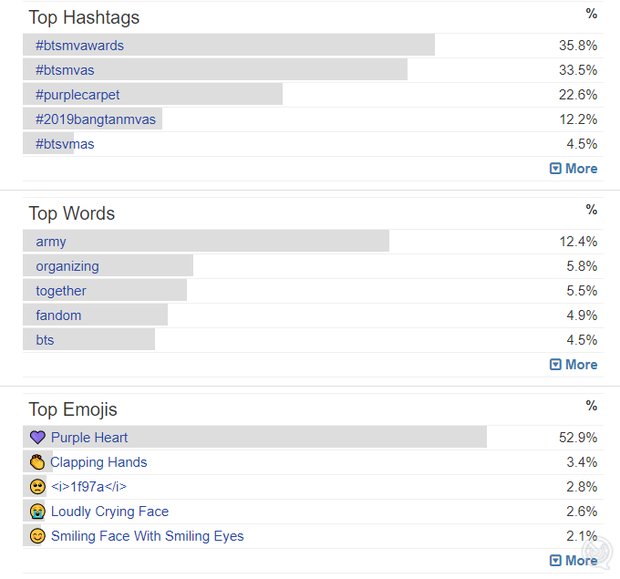620x579 pixels.
Task: Select the #purplecarpet hashtag
Action: pyautogui.click(x=78, y=95)
